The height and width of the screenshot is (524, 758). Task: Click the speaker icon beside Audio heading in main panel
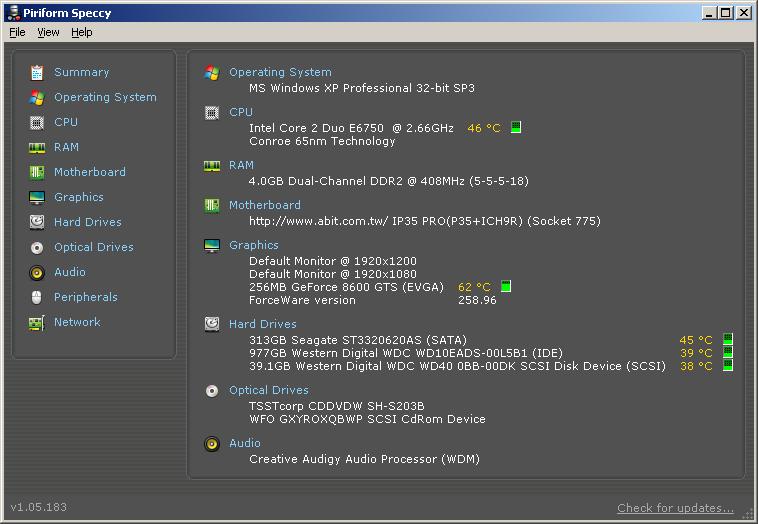[x=212, y=444]
